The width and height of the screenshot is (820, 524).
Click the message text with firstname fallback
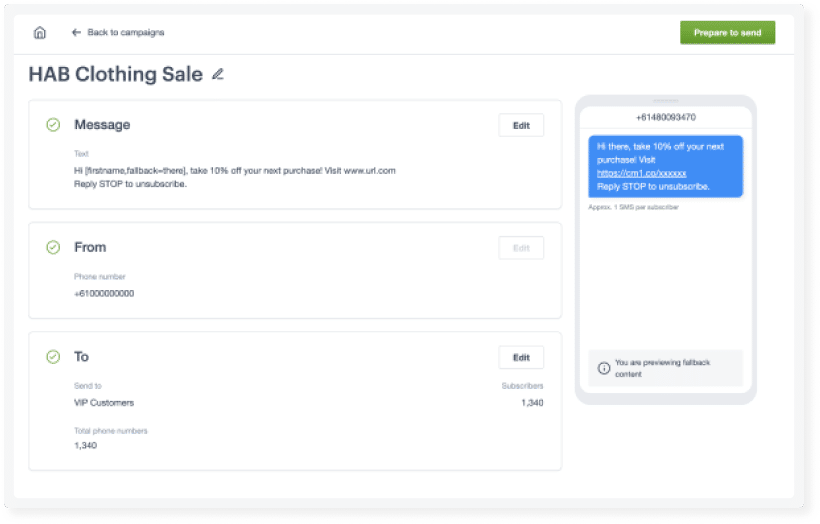(x=234, y=171)
